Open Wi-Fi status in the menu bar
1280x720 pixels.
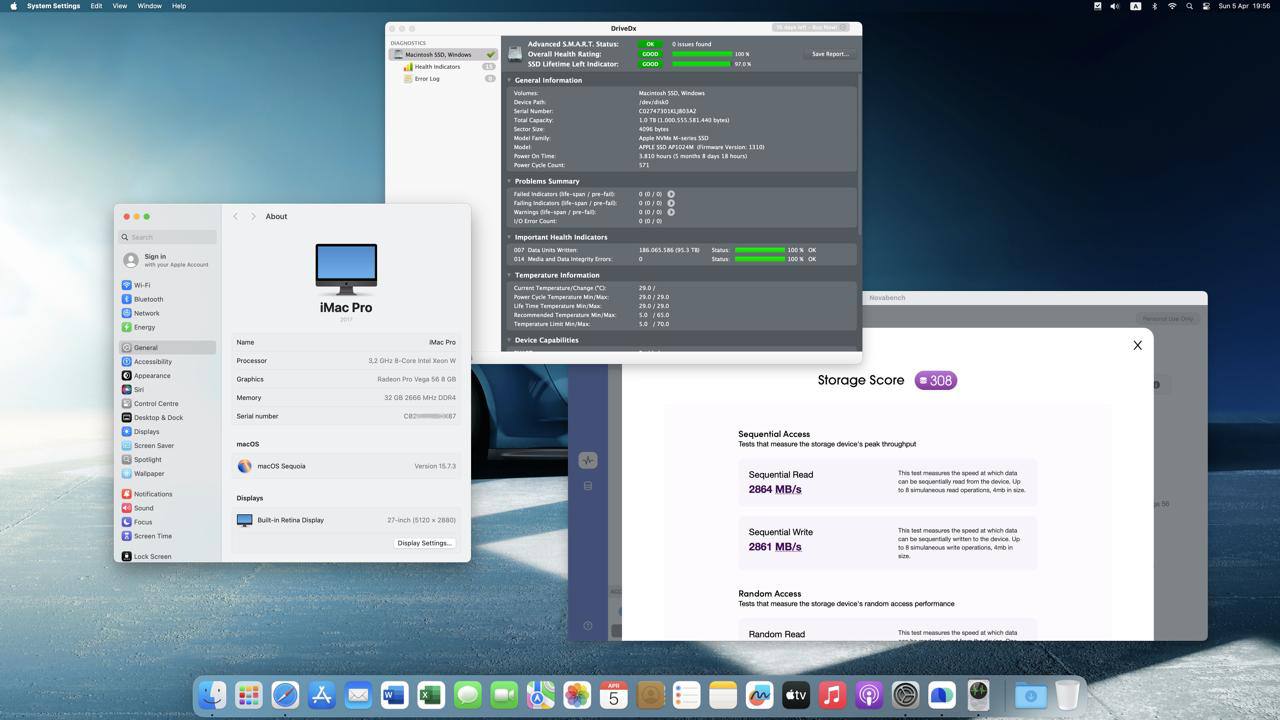(1172, 6)
